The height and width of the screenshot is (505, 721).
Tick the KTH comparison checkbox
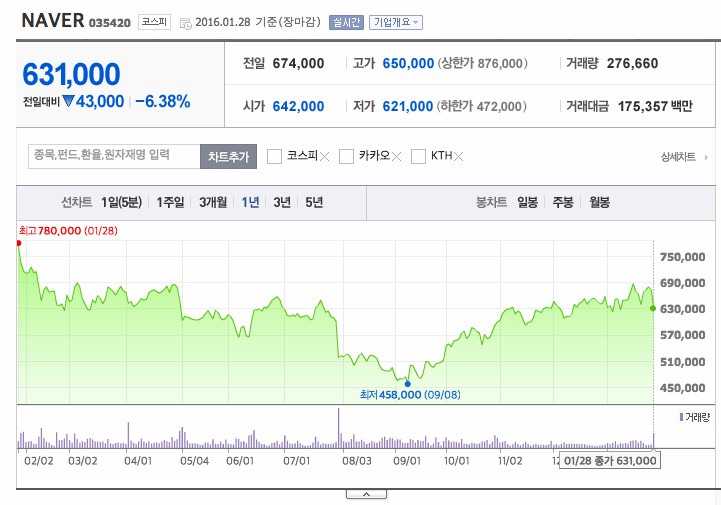click(x=418, y=156)
